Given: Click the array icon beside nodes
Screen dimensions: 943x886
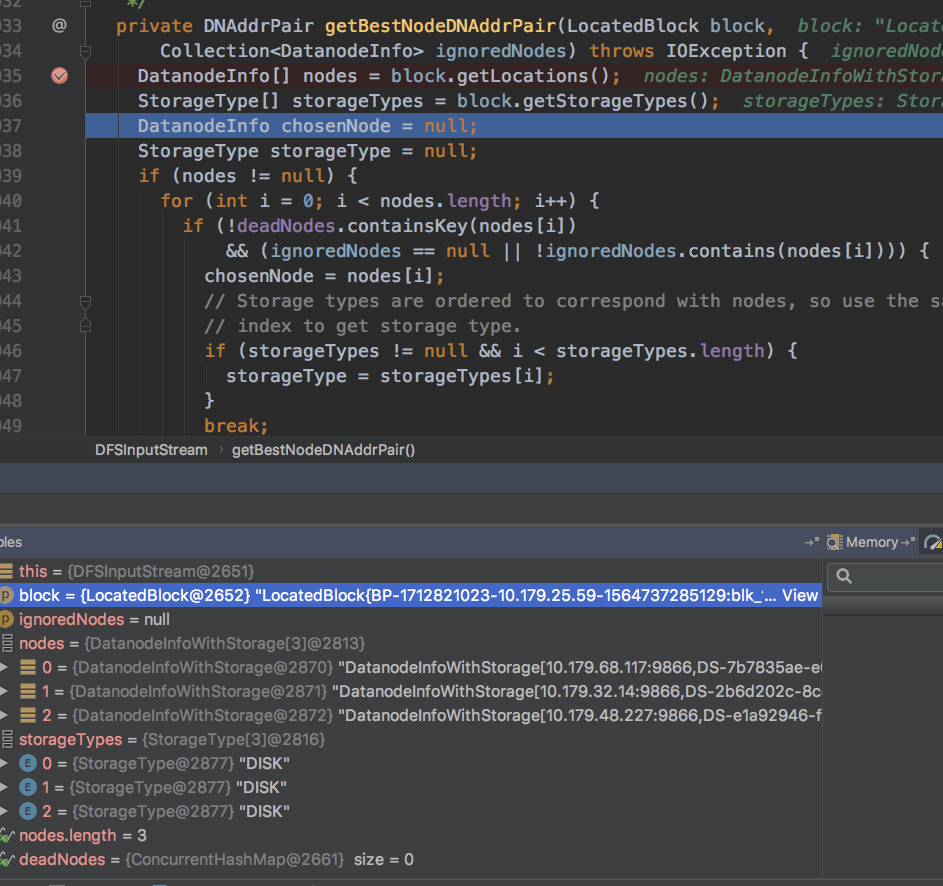Looking at the screenshot, I should pyautogui.click(x=7, y=643).
